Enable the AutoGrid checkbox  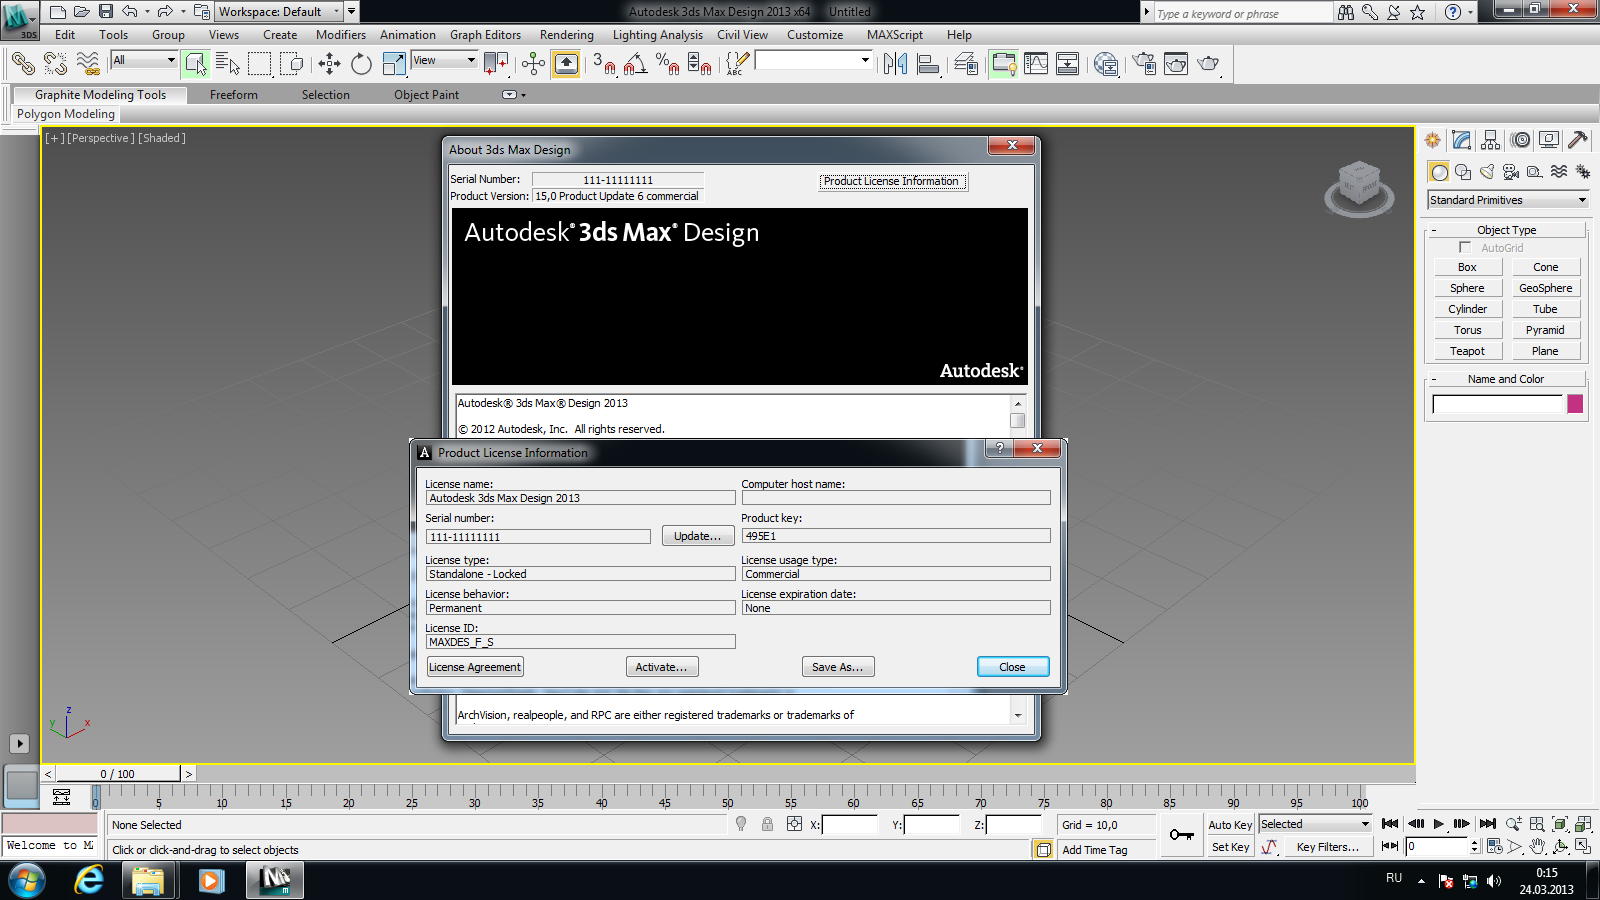point(1465,247)
